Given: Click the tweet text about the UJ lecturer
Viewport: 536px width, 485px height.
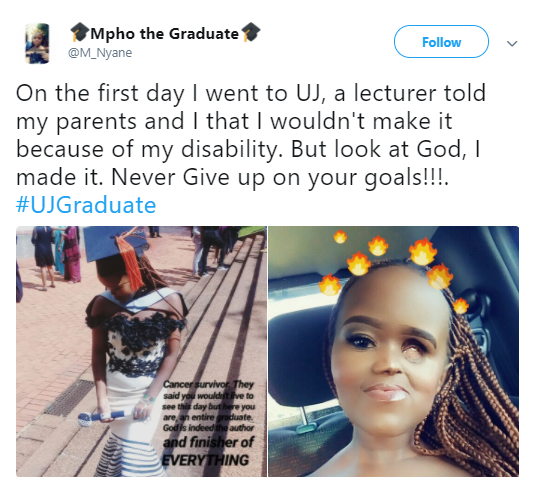Looking at the screenshot, I should pos(251,135).
